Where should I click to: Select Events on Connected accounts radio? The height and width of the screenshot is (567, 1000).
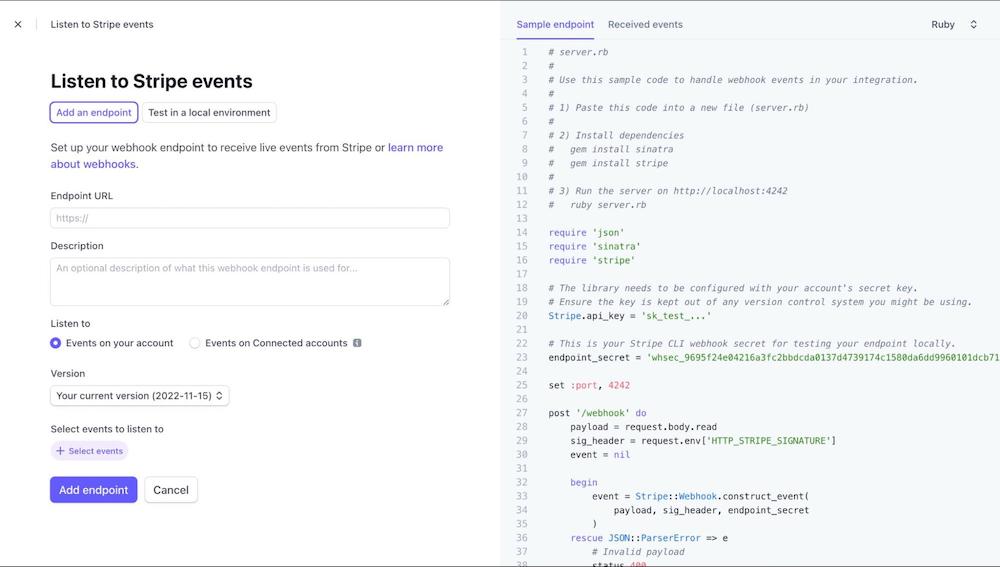195,343
